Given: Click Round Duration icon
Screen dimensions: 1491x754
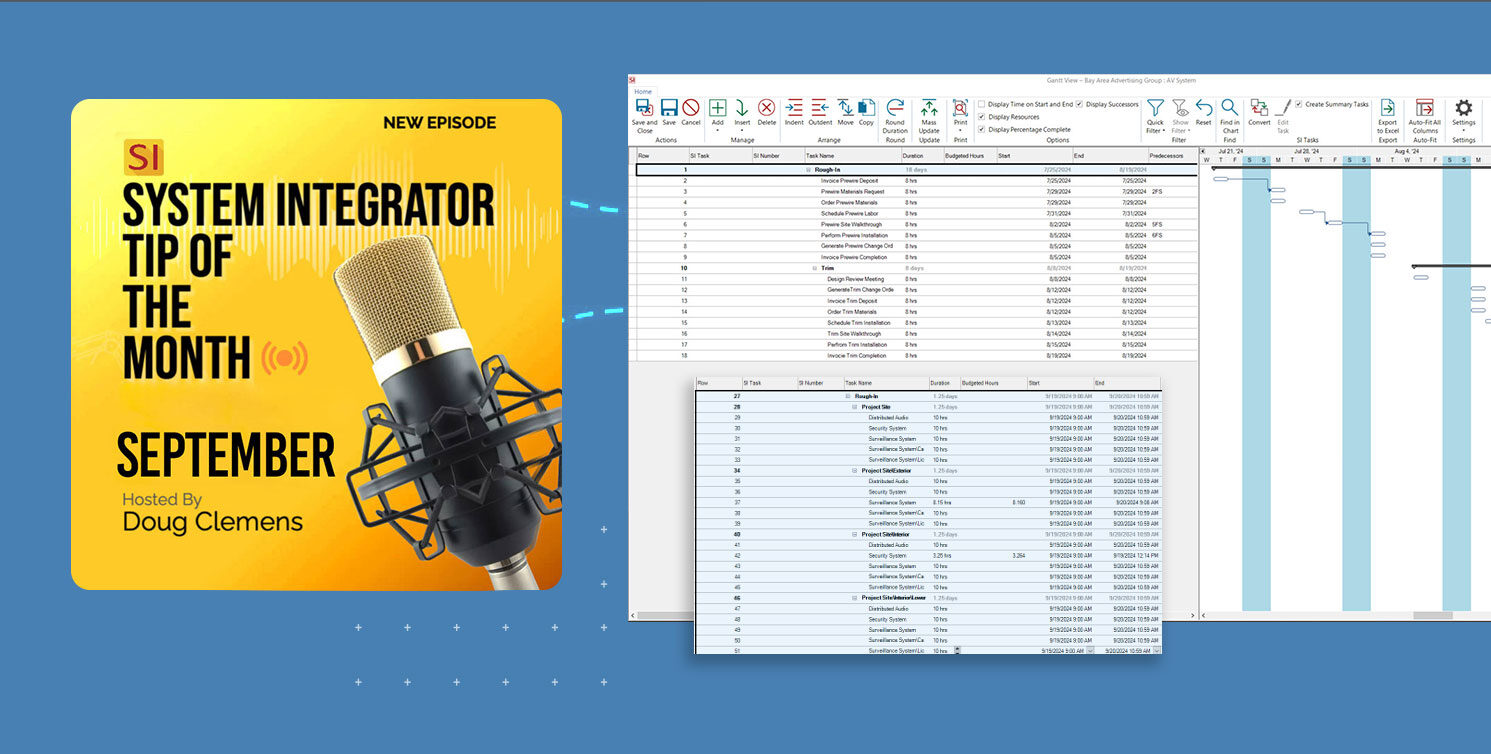Looking at the screenshot, I should point(895,107).
